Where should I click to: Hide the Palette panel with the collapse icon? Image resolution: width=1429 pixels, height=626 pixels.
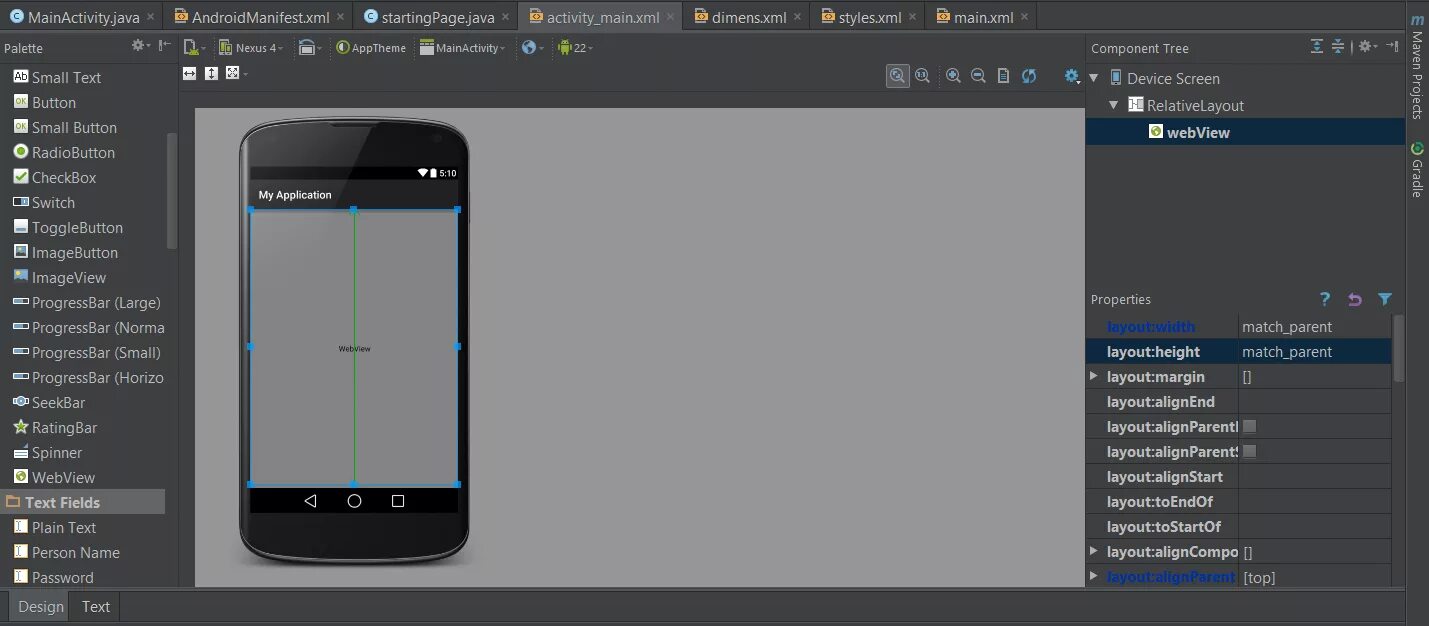click(x=165, y=46)
